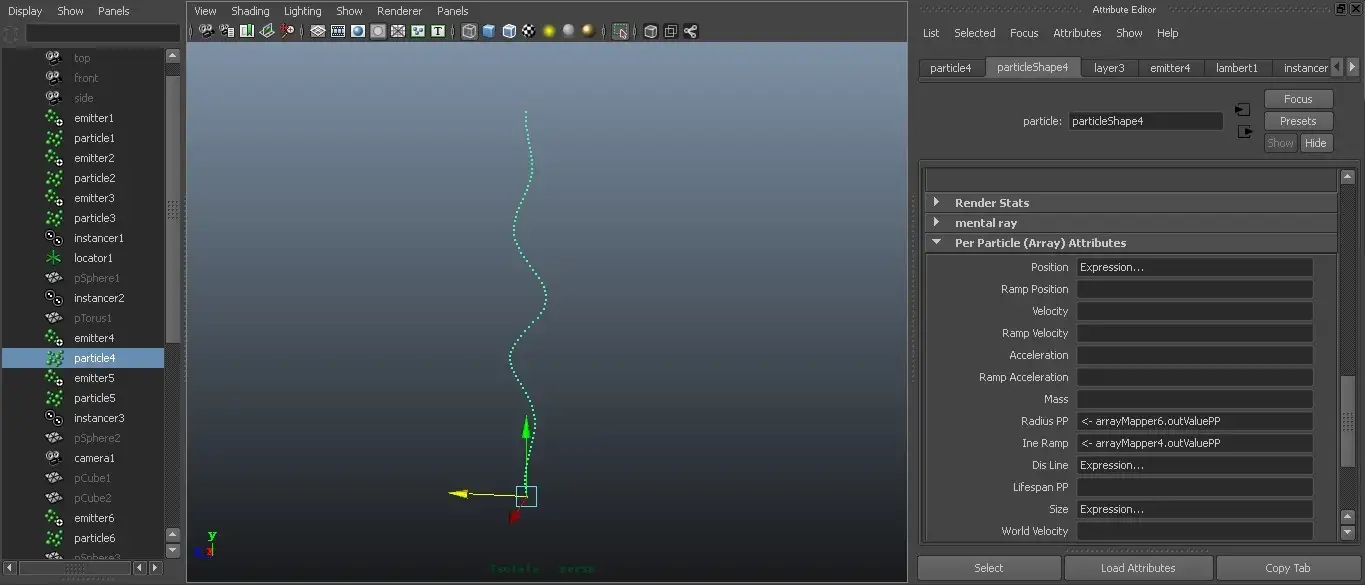Click the 2D Pan/Zoom icon
The image size is (1365, 585).
click(287, 31)
